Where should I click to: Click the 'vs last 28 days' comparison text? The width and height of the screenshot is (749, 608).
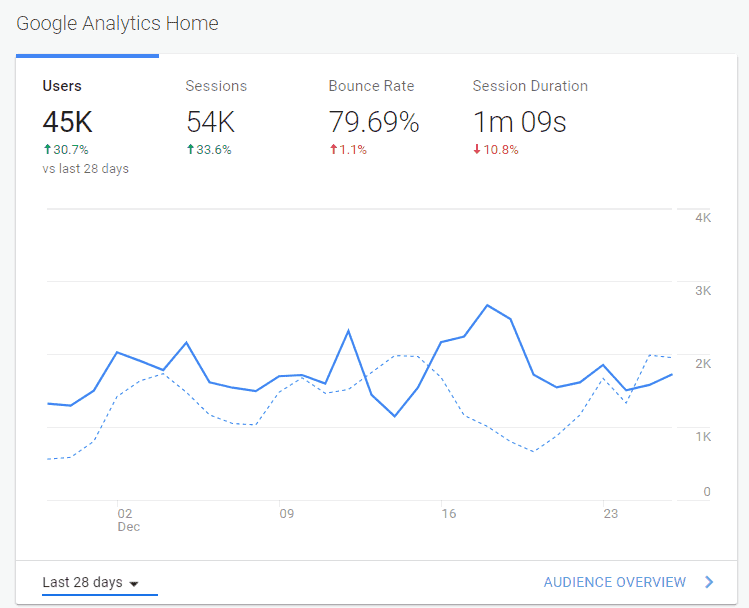pyautogui.click(x=86, y=169)
